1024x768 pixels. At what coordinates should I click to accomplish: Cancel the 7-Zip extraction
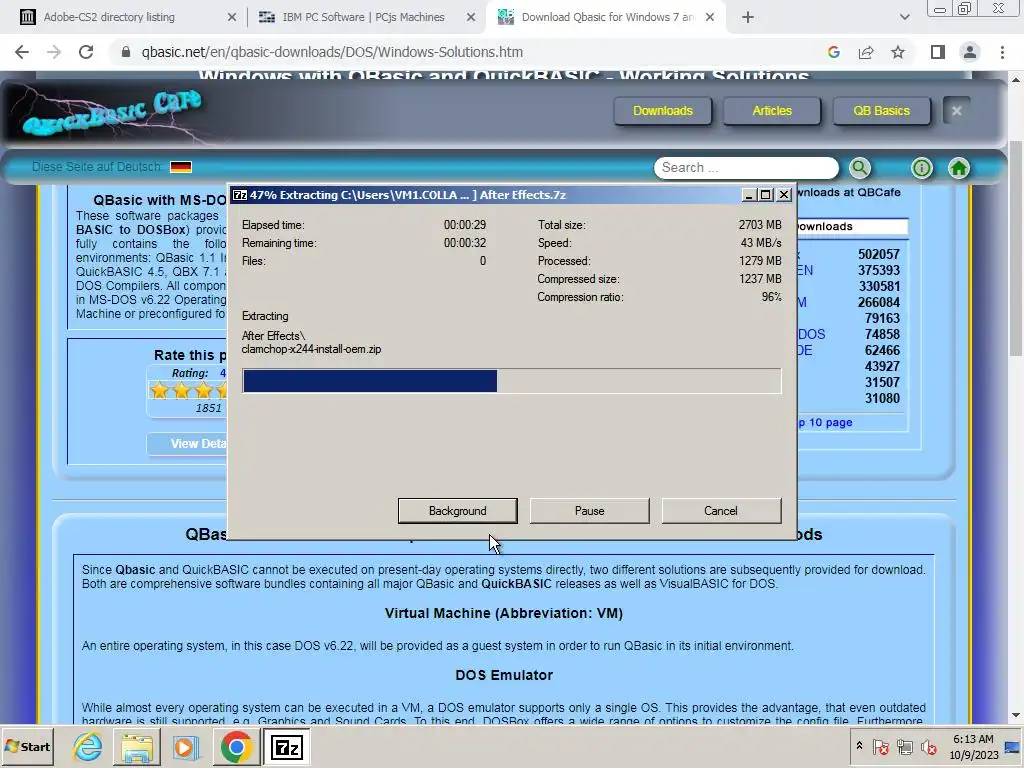(721, 511)
